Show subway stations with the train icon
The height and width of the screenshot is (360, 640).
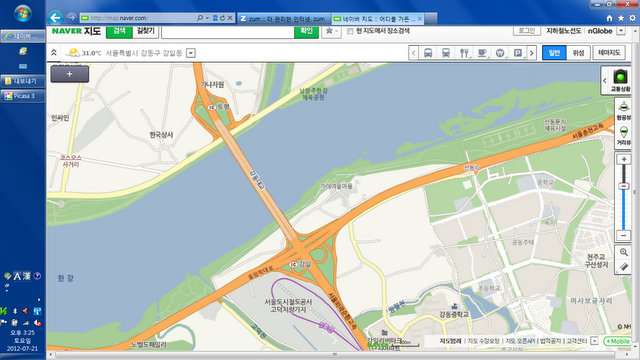pyautogui.click(x=446, y=53)
